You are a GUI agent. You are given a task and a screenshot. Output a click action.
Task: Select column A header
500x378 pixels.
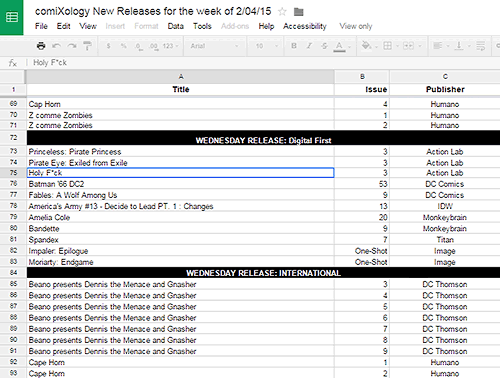[180, 77]
